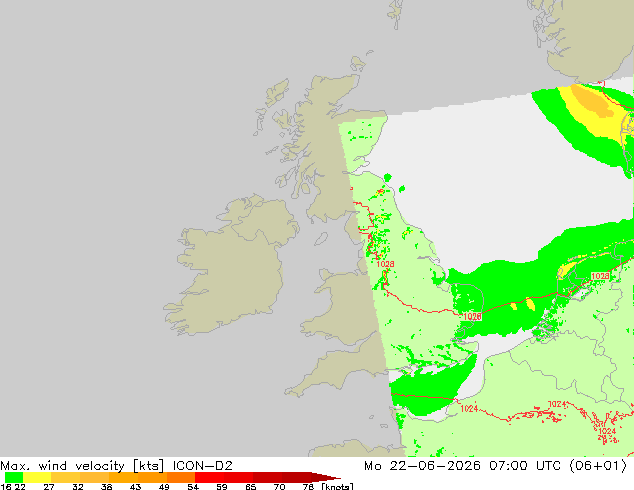Click the time text "07:00 UTC"
Image resolution: width=634 pixels, height=490 pixels.
(524, 466)
